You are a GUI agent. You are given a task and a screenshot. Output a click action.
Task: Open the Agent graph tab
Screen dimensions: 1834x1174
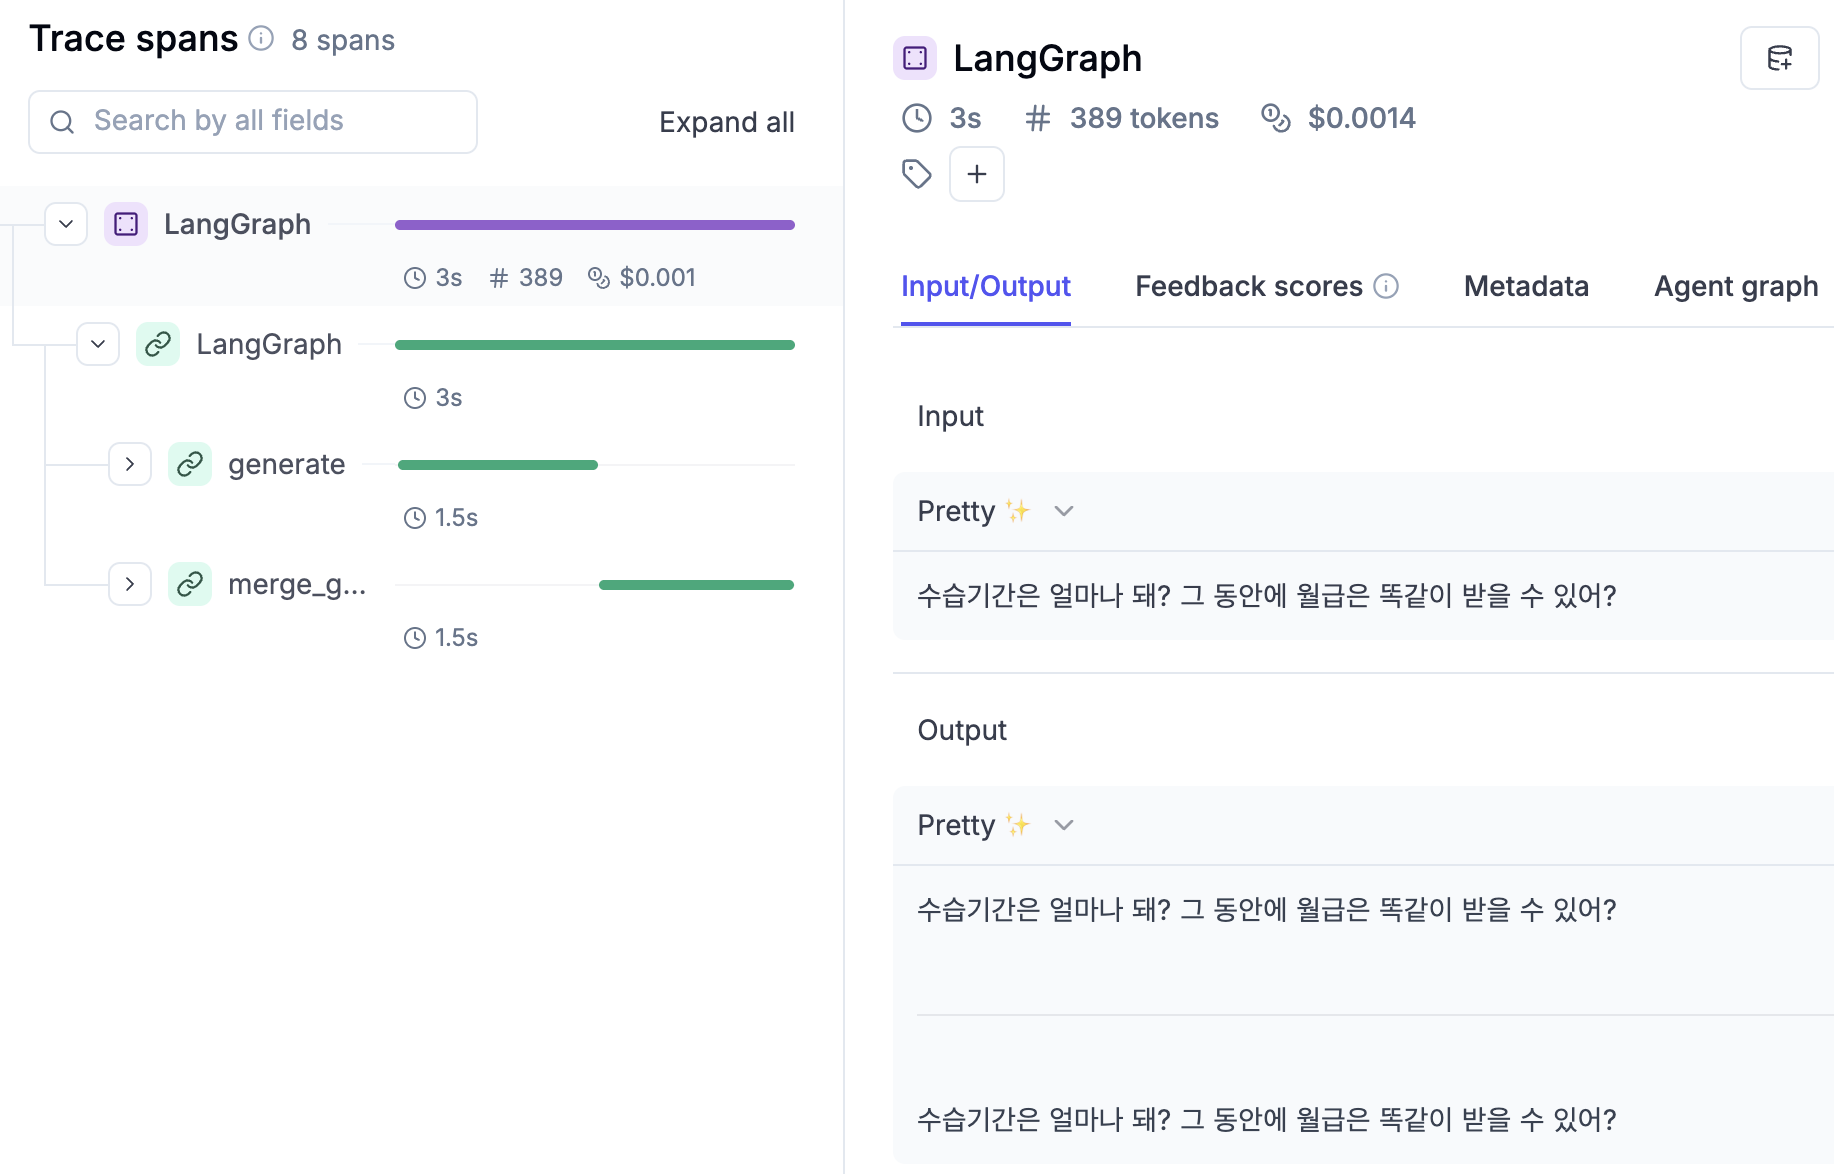tap(1736, 286)
